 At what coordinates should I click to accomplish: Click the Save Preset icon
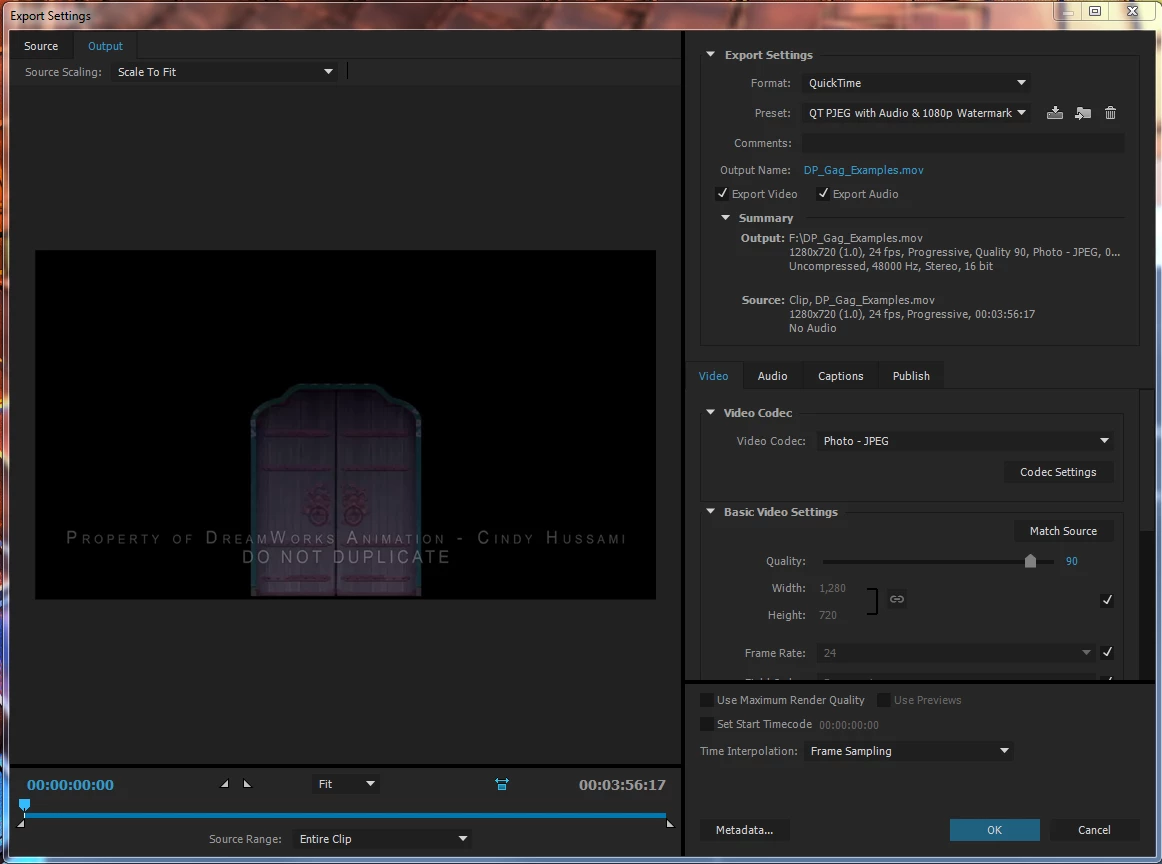(x=1055, y=113)
